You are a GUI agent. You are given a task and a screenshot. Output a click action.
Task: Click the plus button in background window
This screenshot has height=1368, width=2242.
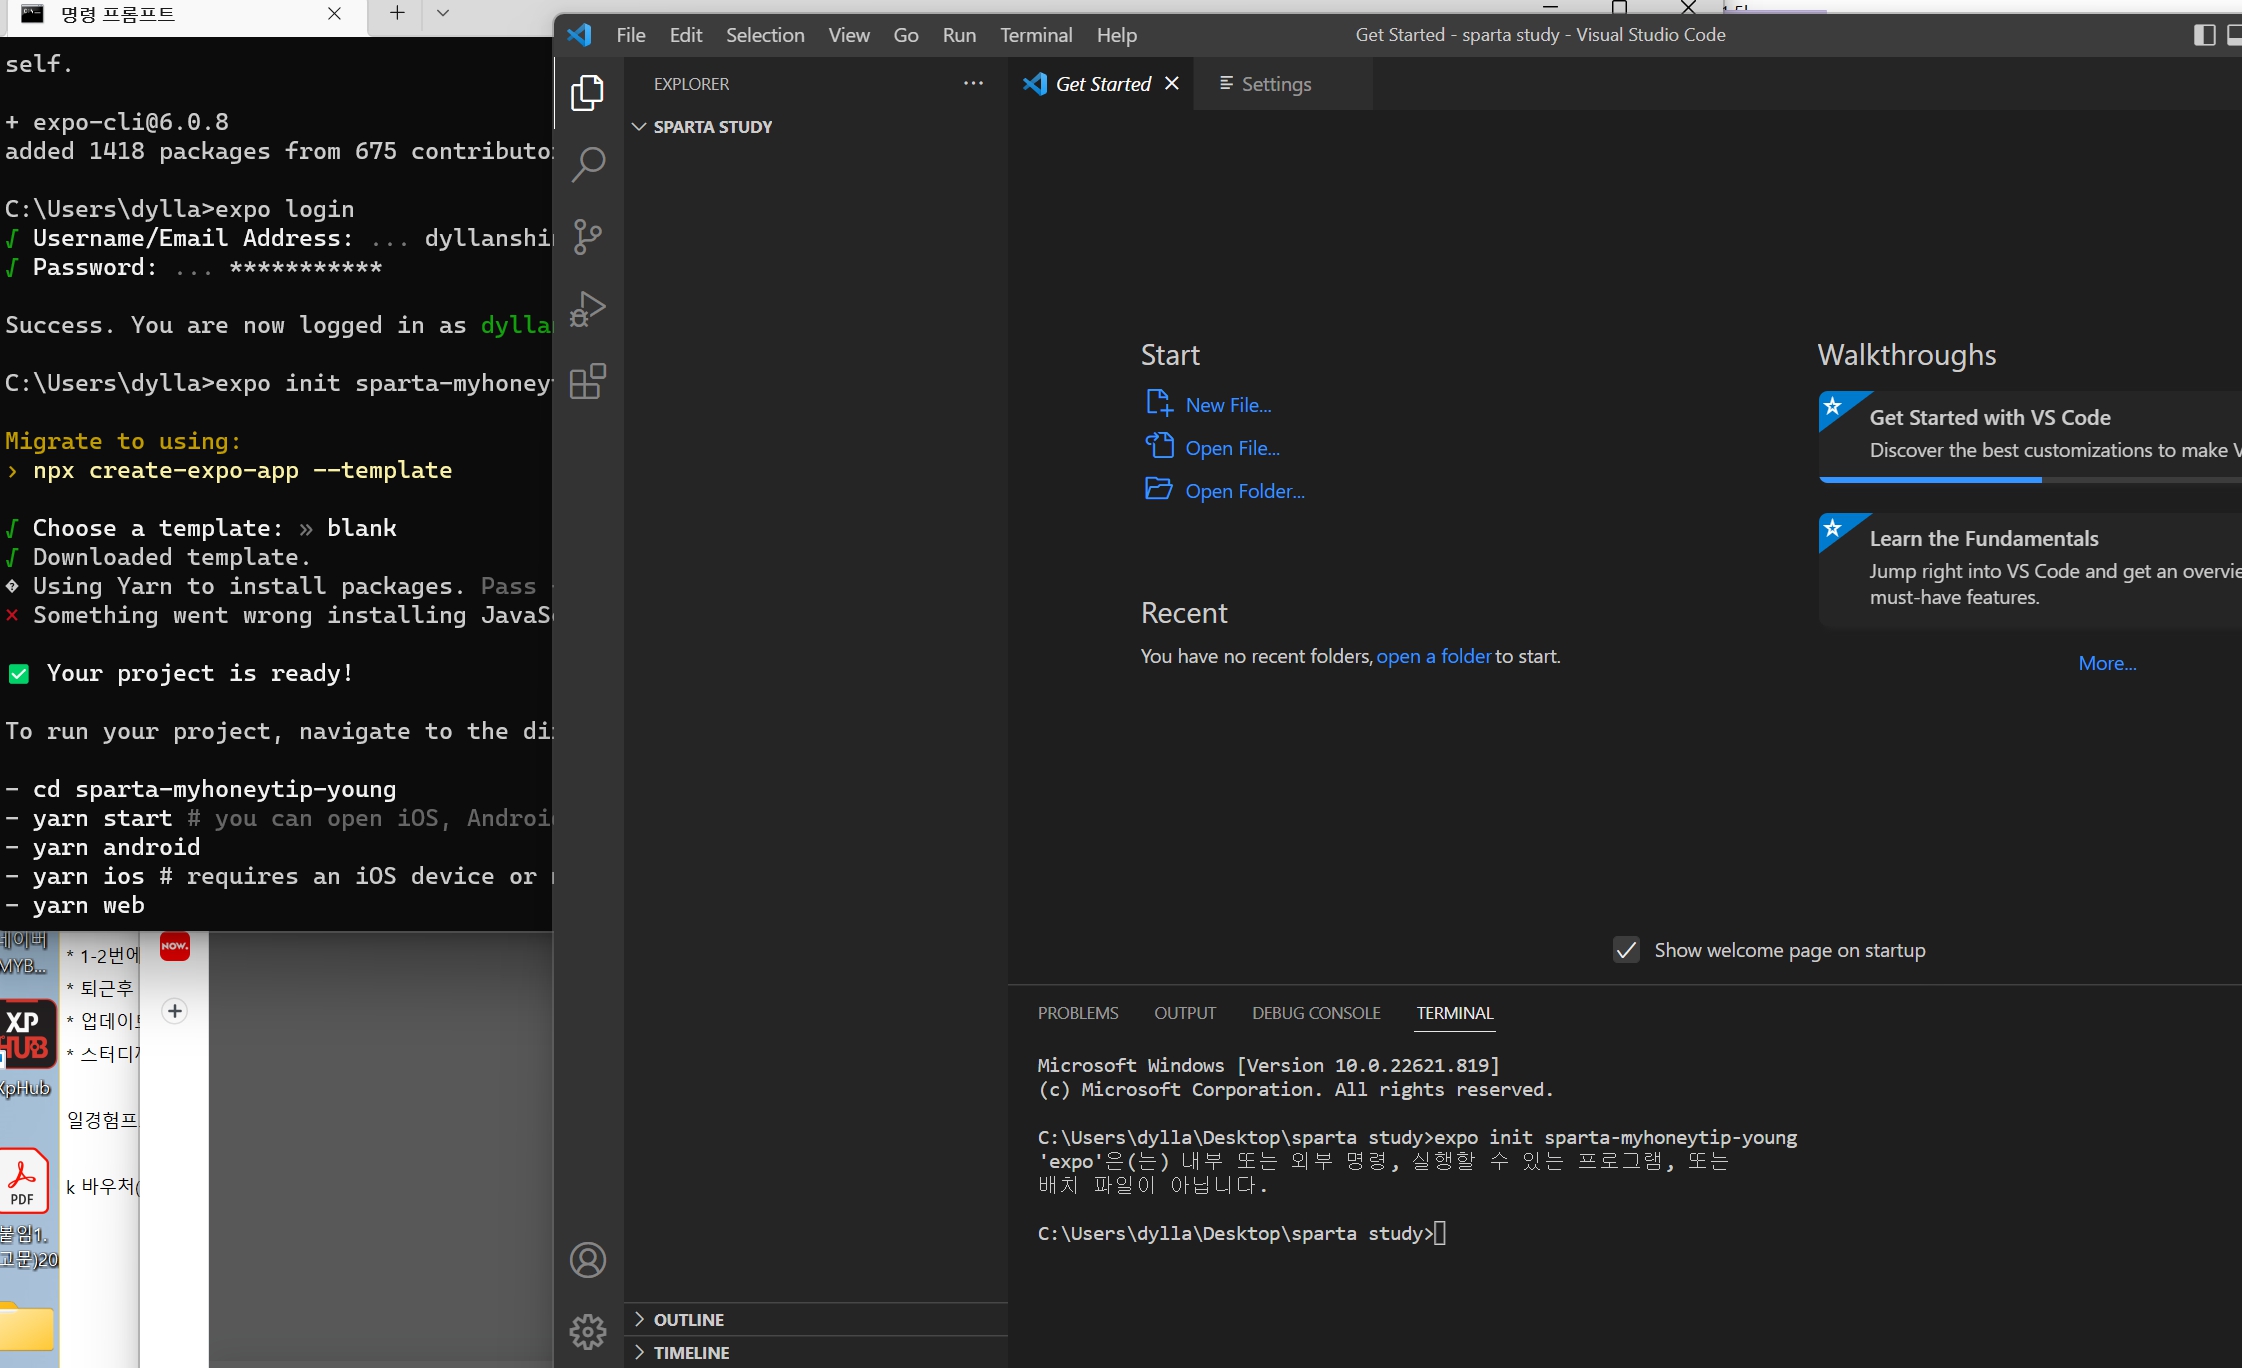click(x=175, y=1011)
